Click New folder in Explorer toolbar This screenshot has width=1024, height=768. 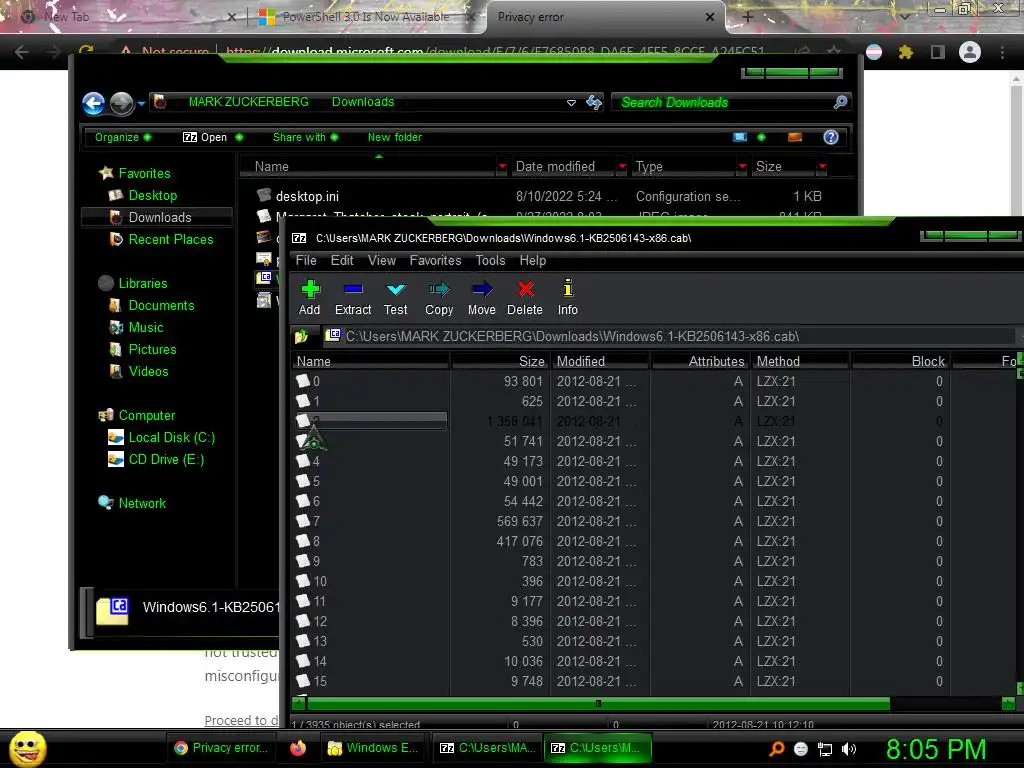[x=394, y=137]
